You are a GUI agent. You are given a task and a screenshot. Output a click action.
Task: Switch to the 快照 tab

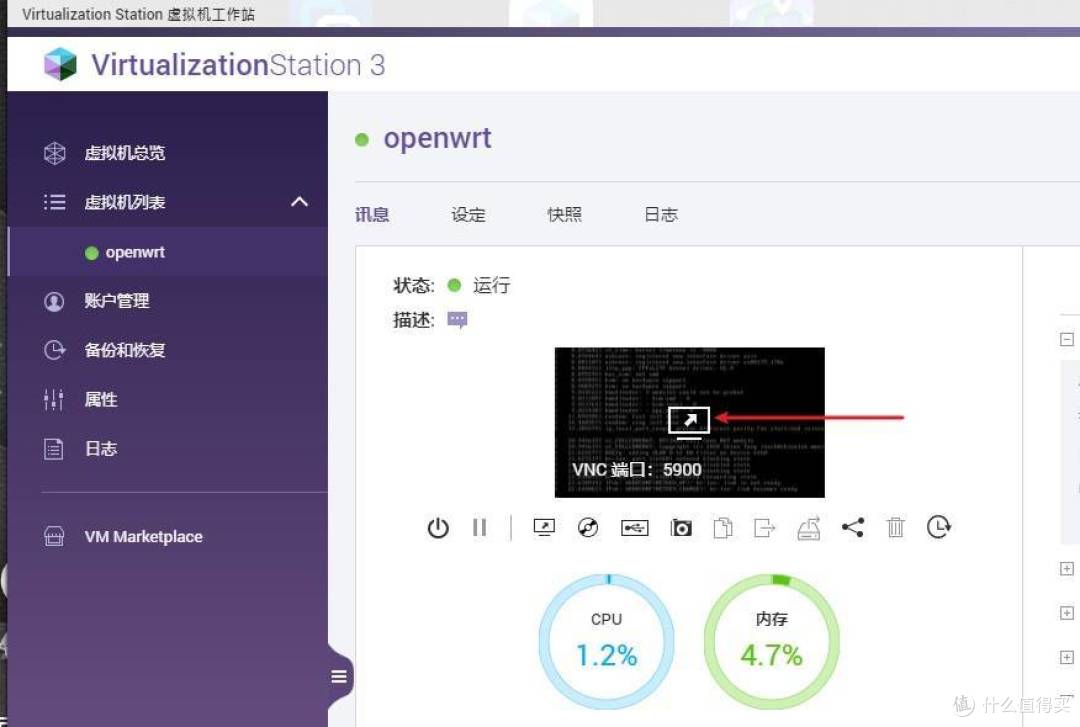pyautogui.click(x=563, y=214)
